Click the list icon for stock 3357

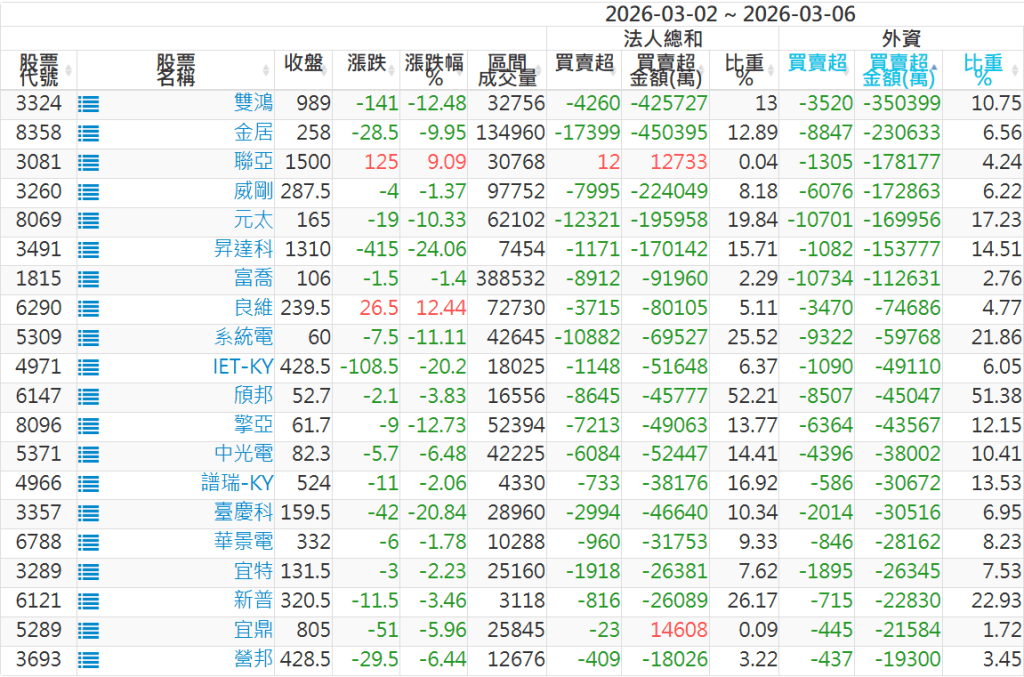(x=90, y=513)
